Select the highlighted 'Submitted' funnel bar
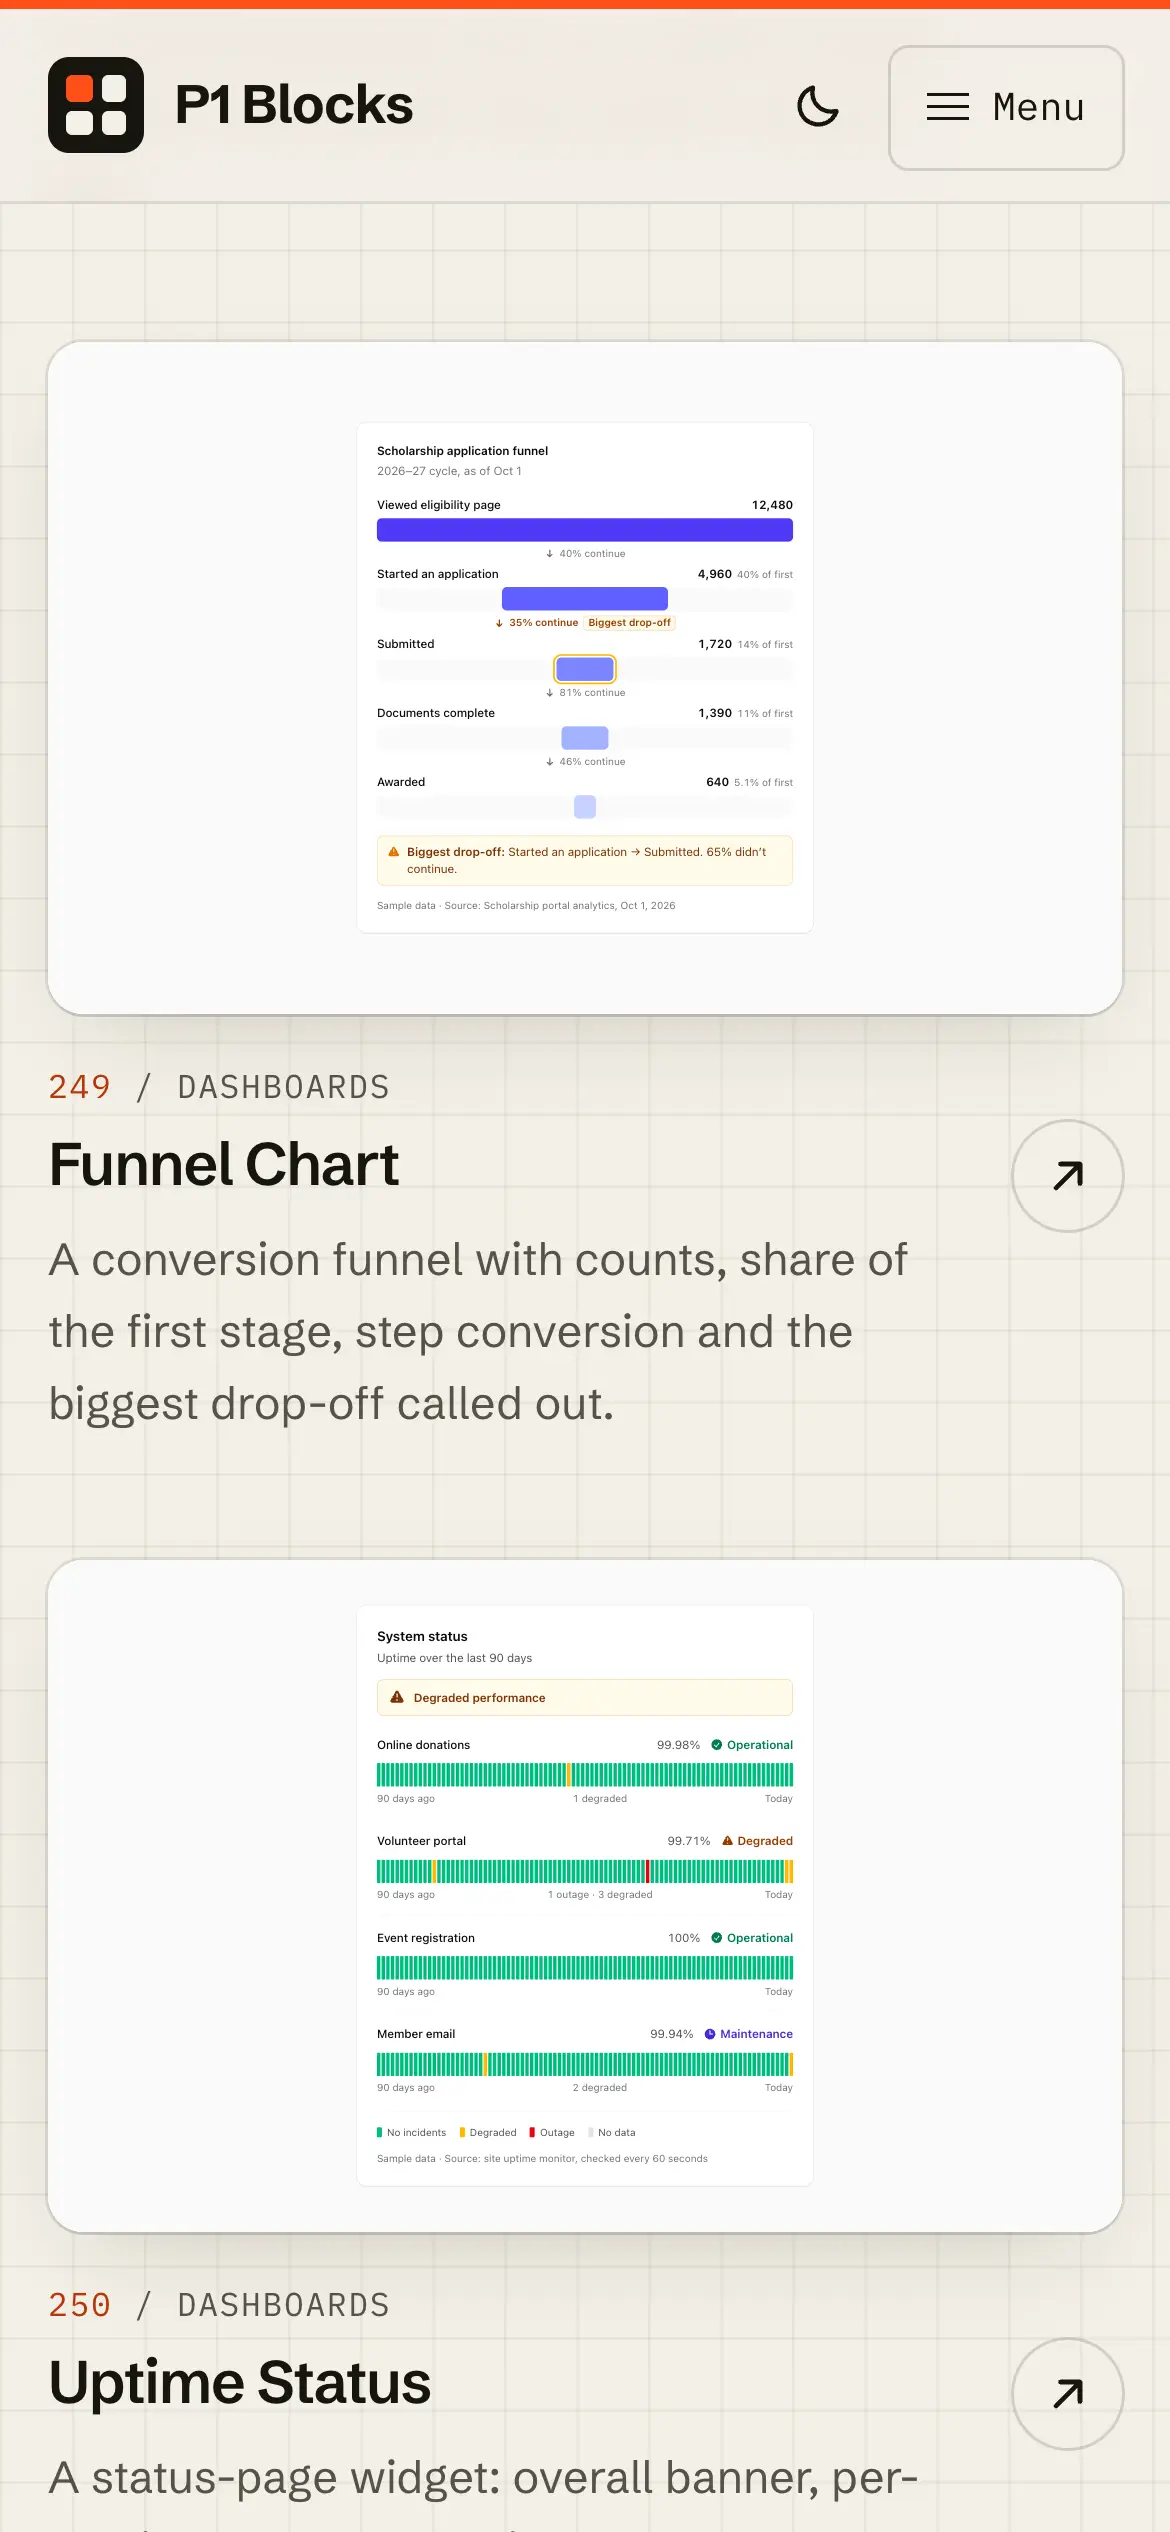 point(585,669)
